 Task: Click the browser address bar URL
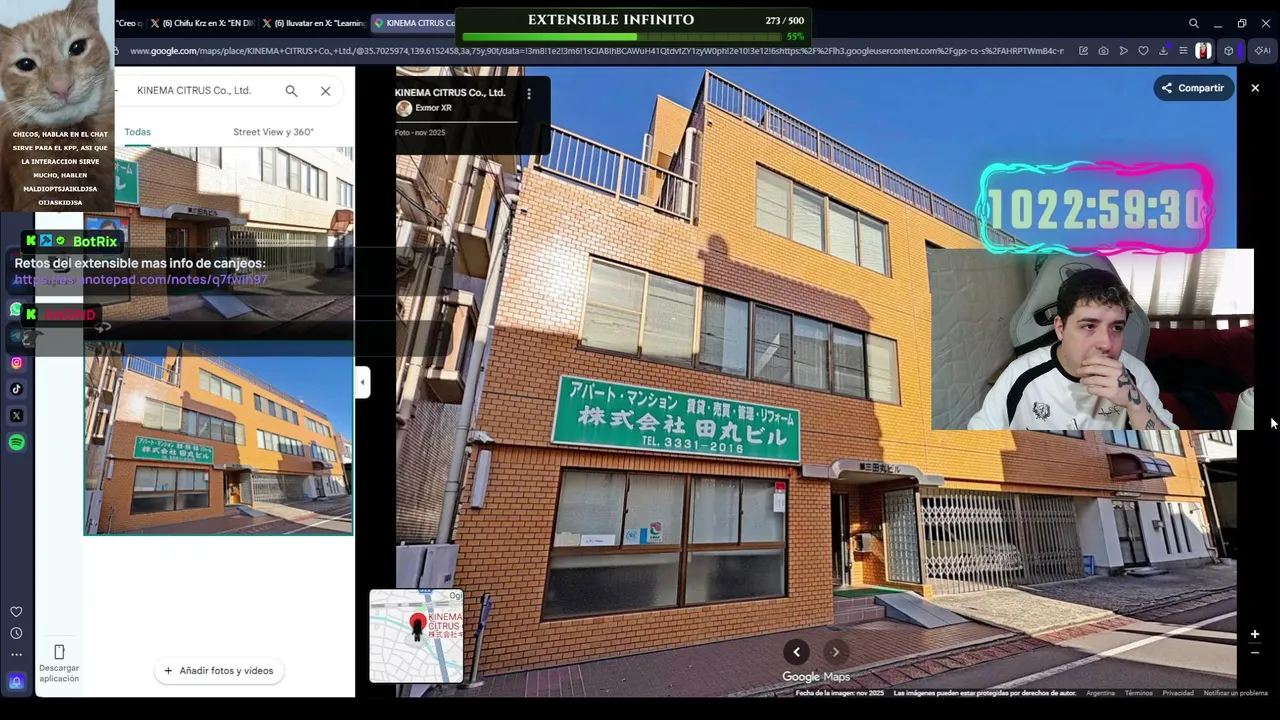(596, 51)
